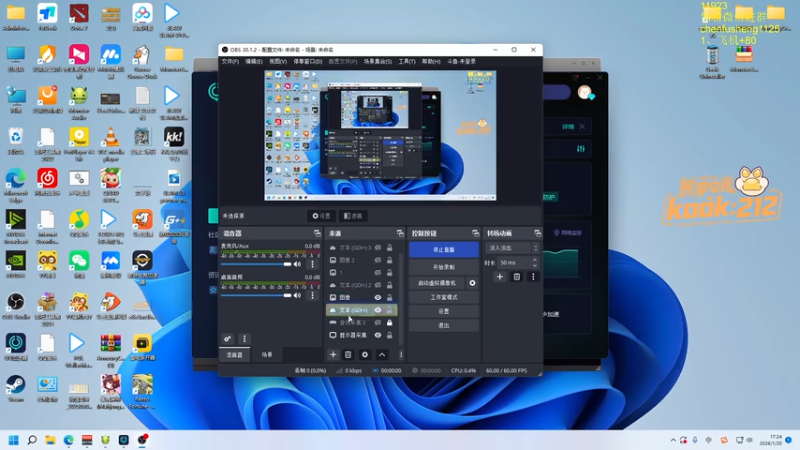Screen dimensions: 800x450
Task: Undock the 混音器 panel icon
Action: tap(317, 233)
